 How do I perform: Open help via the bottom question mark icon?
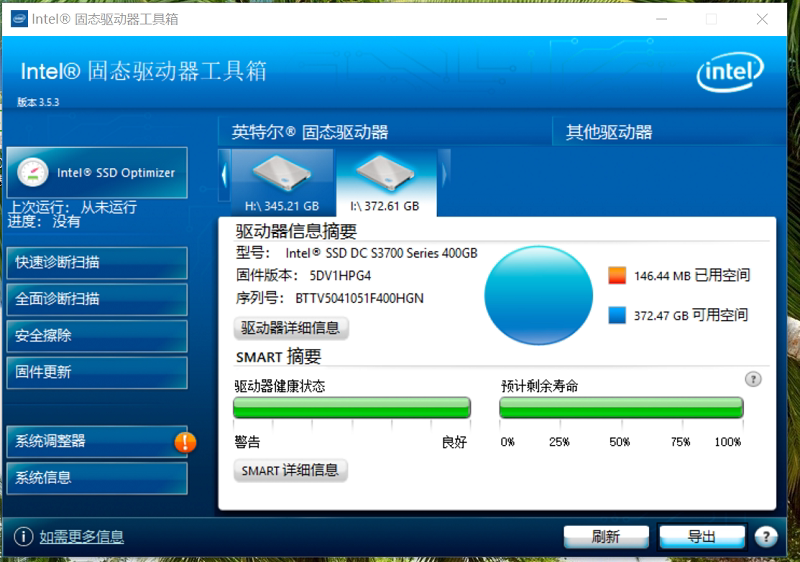(766, 537)
